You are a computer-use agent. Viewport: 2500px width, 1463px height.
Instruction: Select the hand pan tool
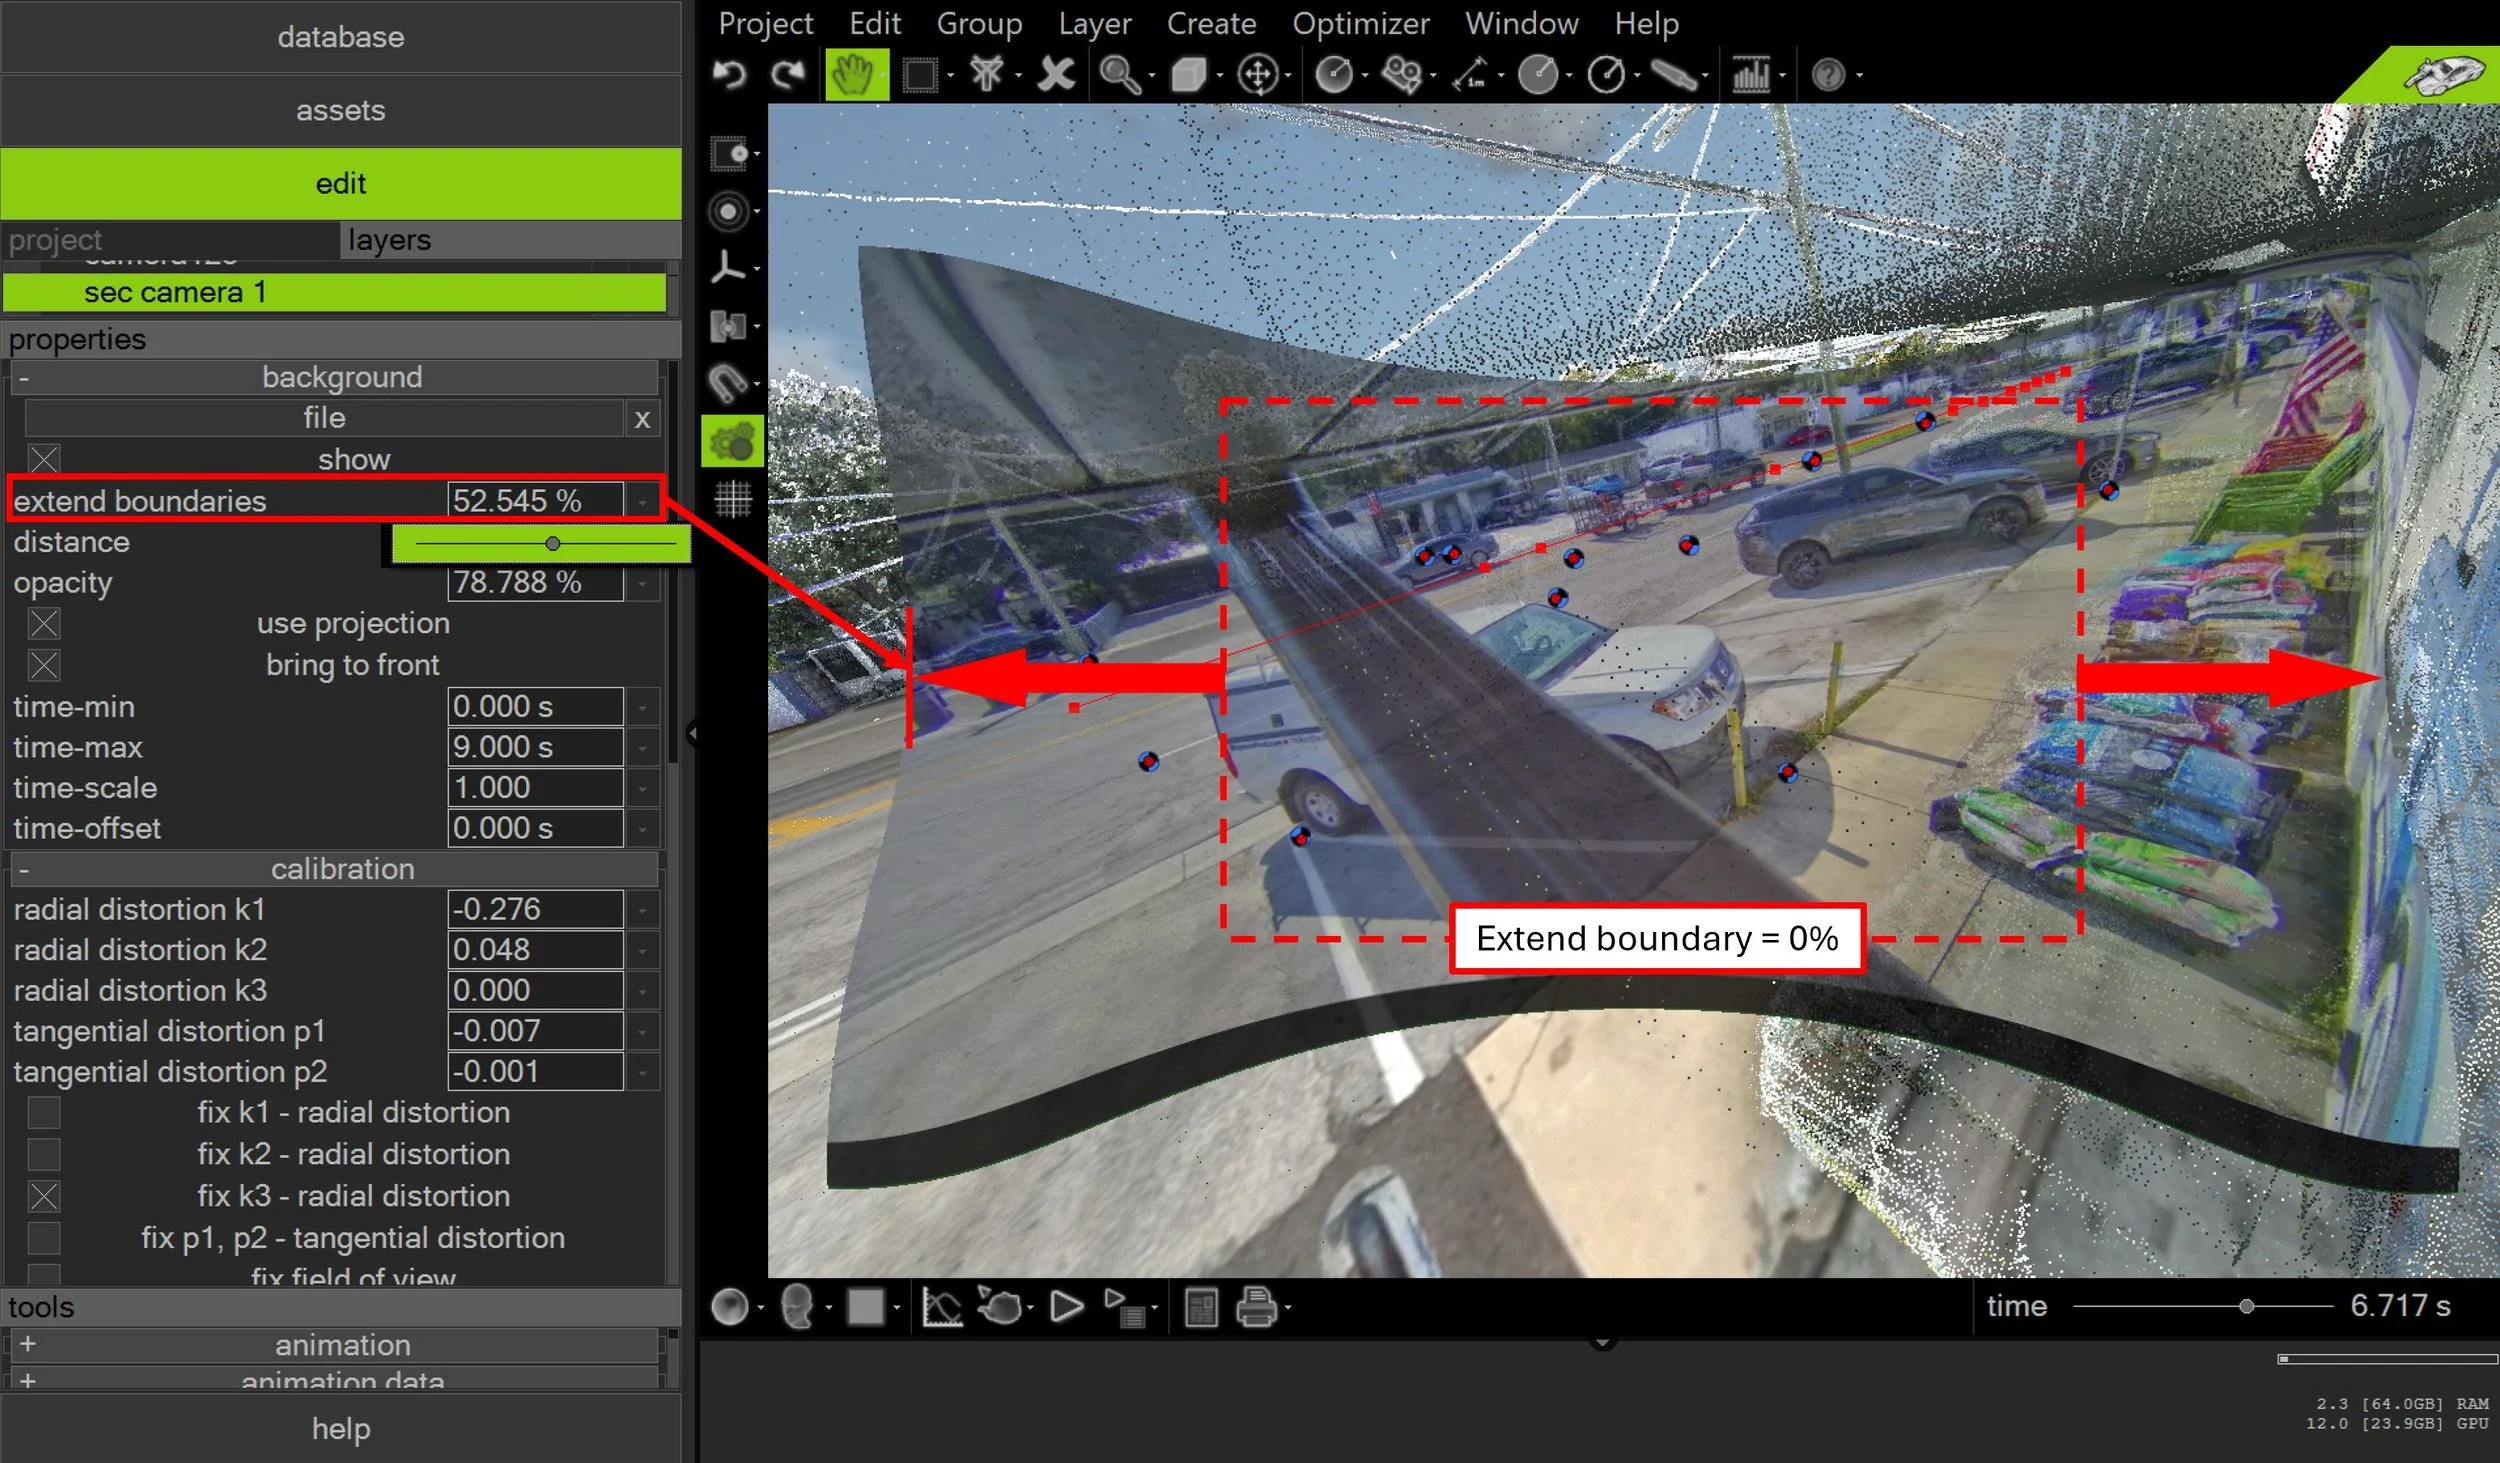click(855, 75)
